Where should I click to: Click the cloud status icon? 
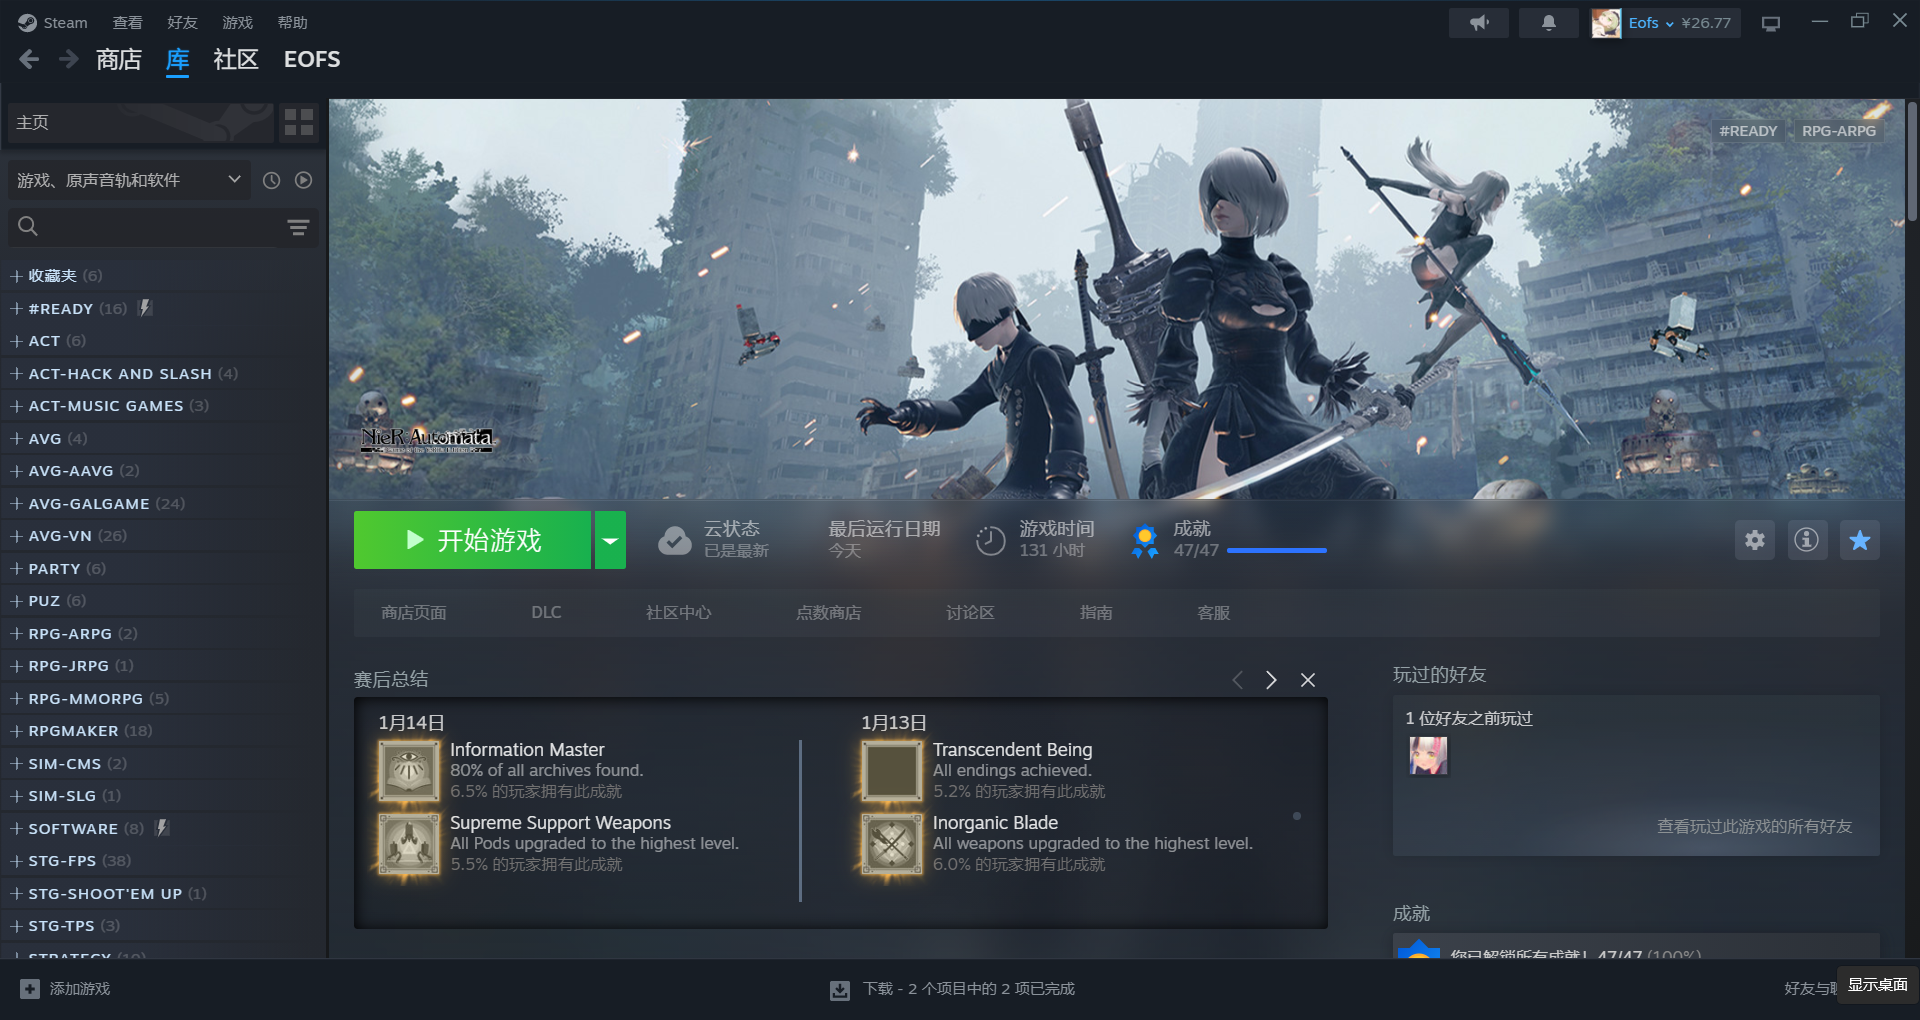coord(675,540)
